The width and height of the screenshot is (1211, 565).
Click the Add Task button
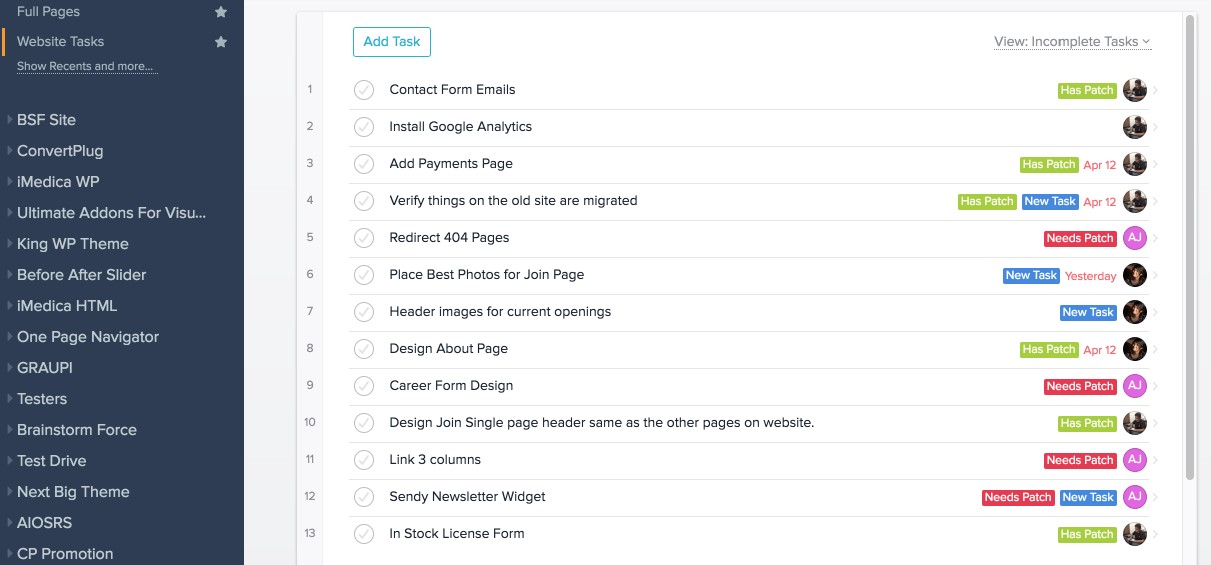click(x=391, y=42)
